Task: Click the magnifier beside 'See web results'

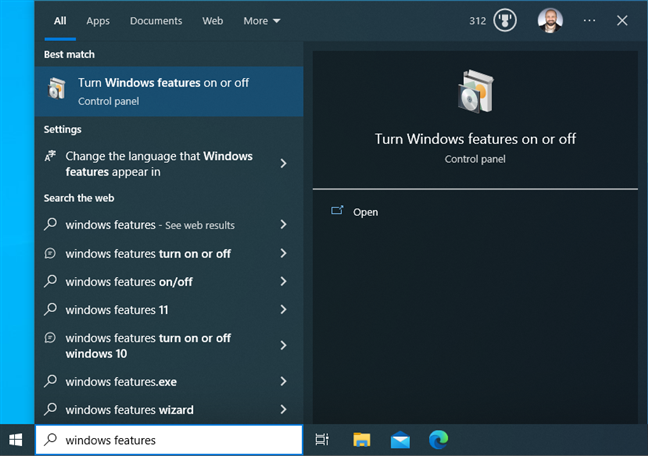Action: tap(50, 224)
